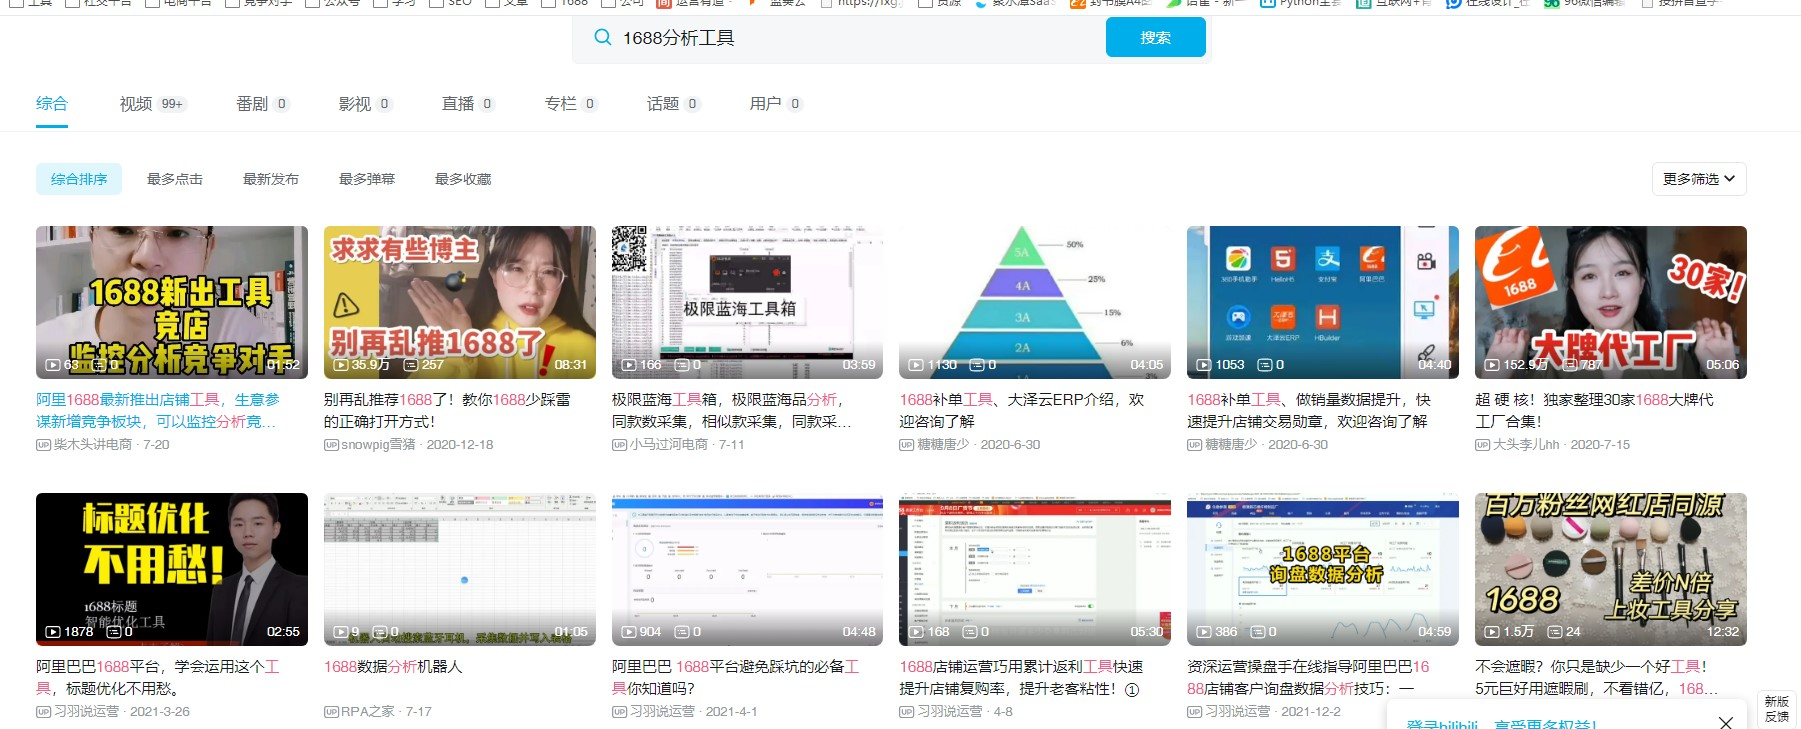1801x729 pixels.
Task: Visit uploader RPA之家
Action: (x=368, y=712)
